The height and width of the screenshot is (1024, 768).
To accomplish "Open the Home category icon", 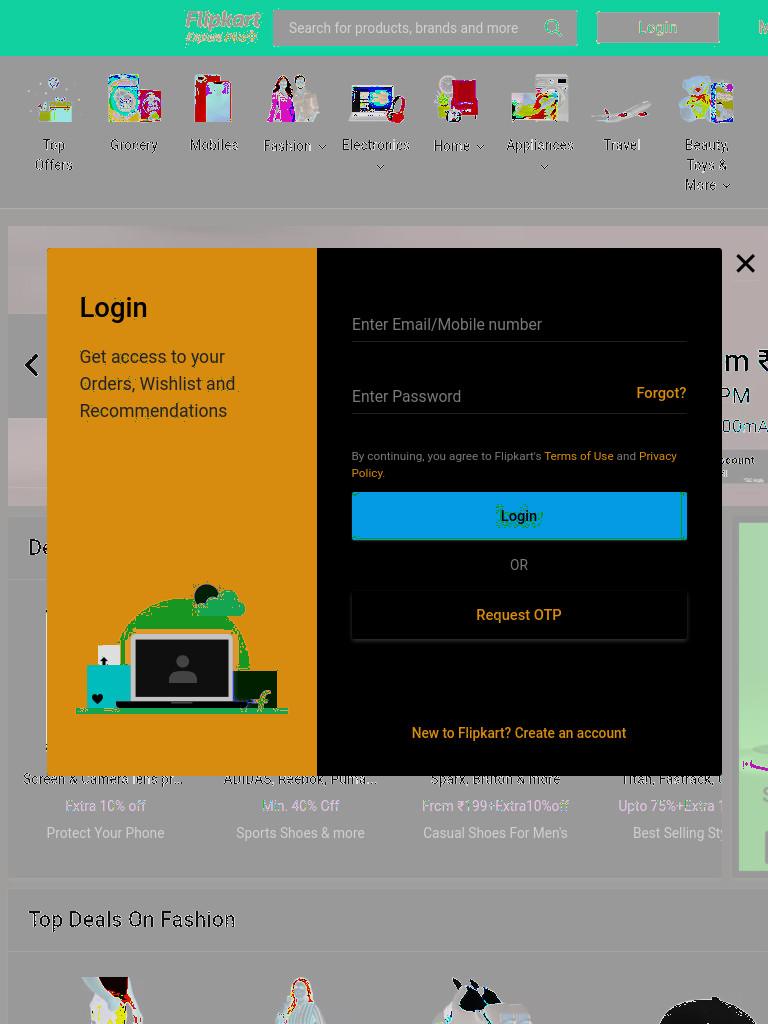I will click(x=458, y=99).
